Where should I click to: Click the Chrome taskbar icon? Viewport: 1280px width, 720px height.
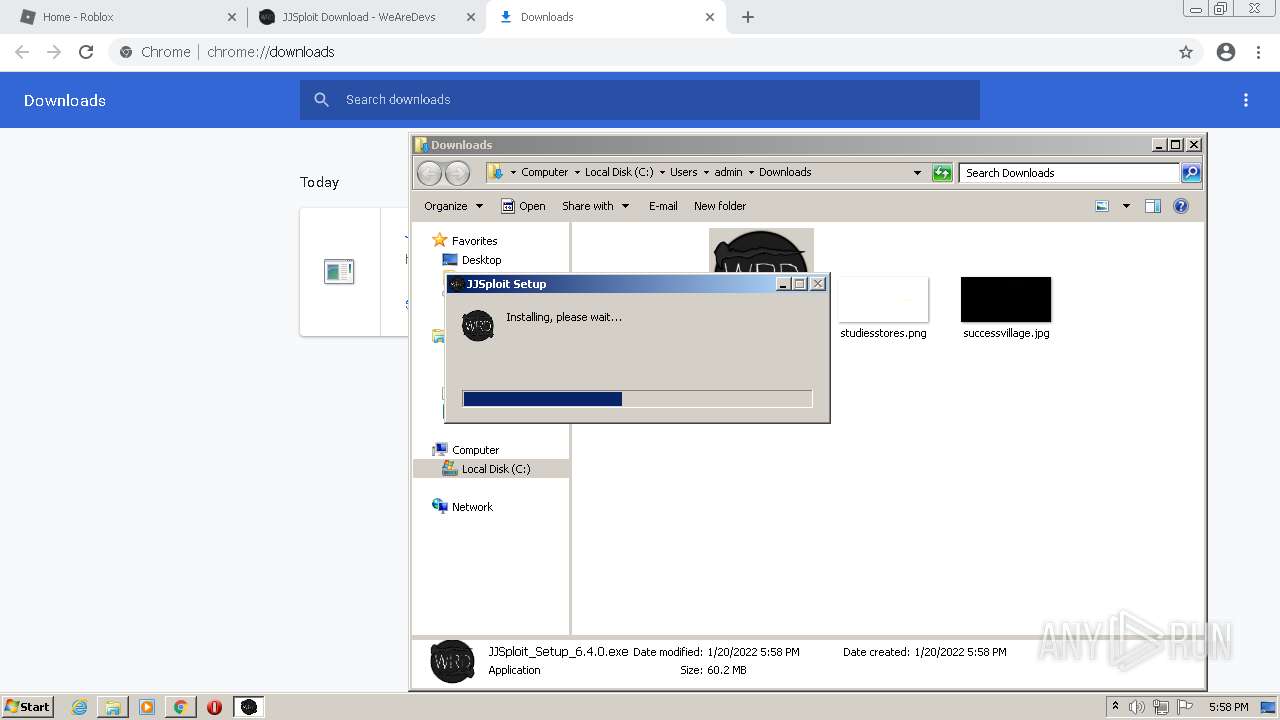pos(181,707)
